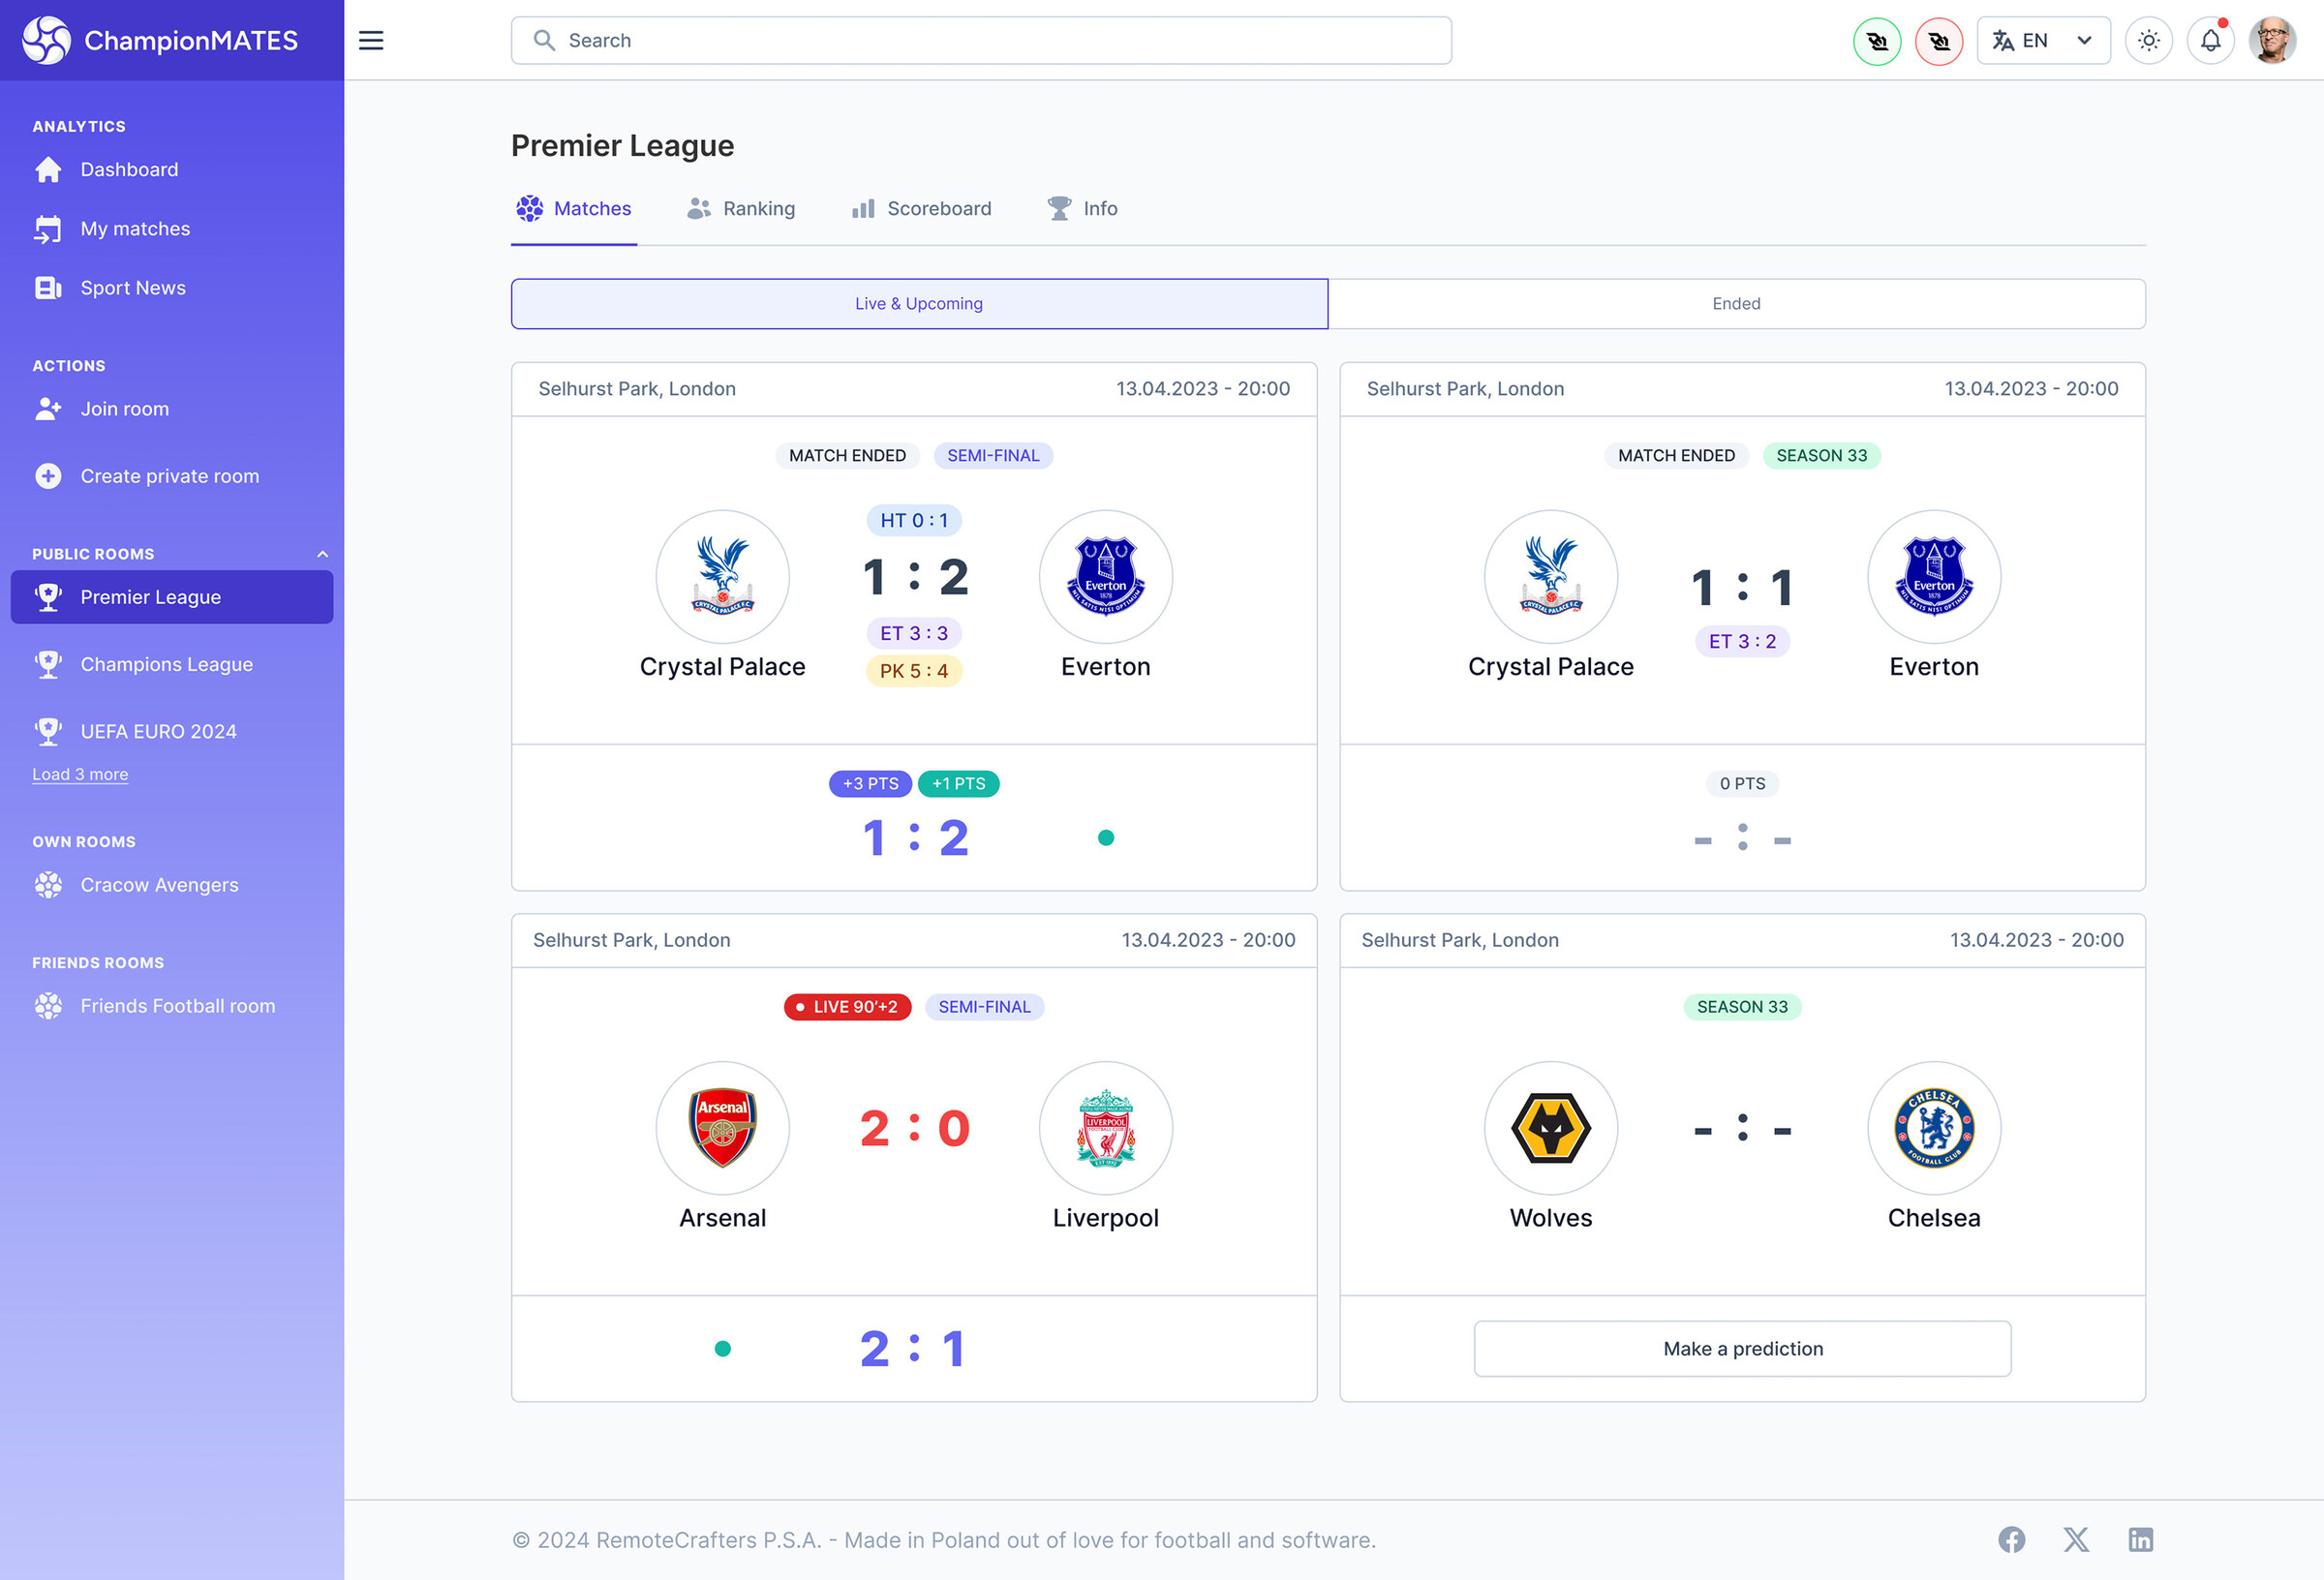Screen dimensions: 2324x1580
Task: Click the Chelsea team name
Action: pyautogui.click(x=1934, y=1218)
